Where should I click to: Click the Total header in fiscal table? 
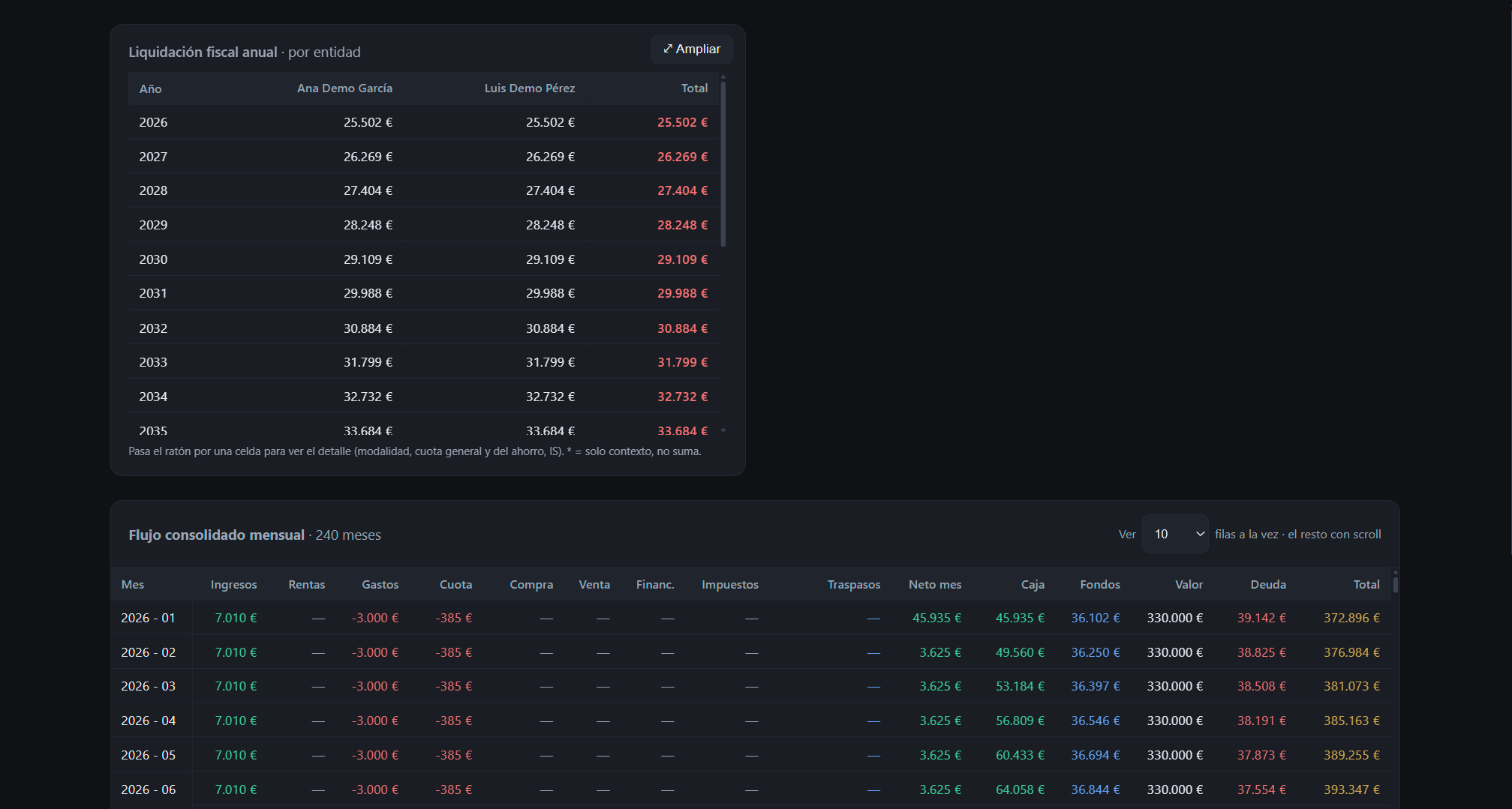pyautogui.click(x=694, y=88)
